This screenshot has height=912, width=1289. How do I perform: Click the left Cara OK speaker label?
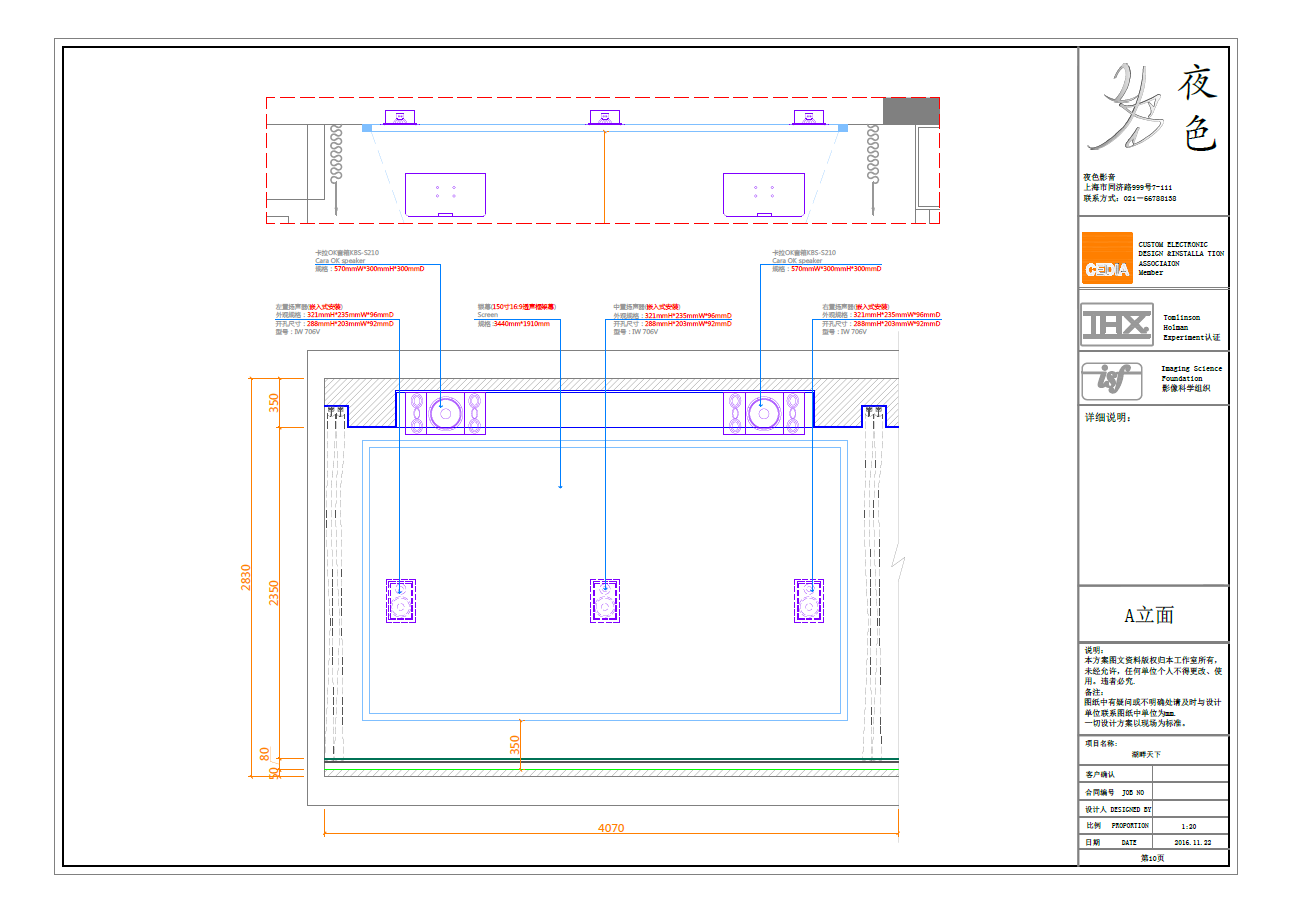point(369,261)
